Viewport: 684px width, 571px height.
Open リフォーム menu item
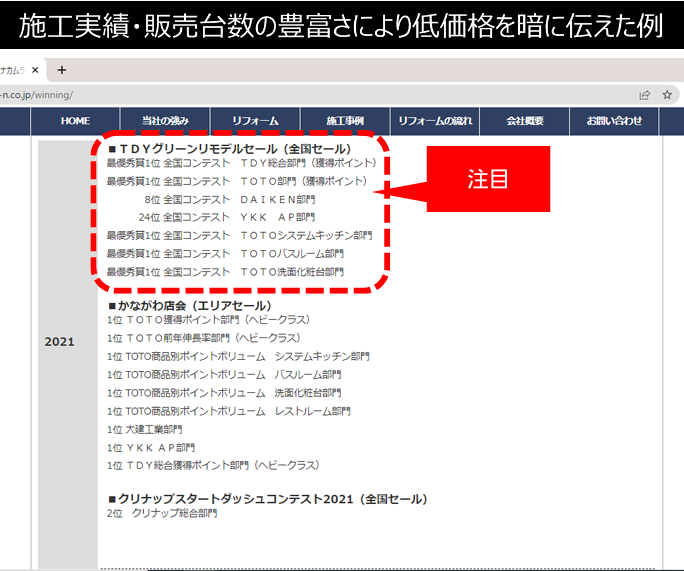[255, 121]
